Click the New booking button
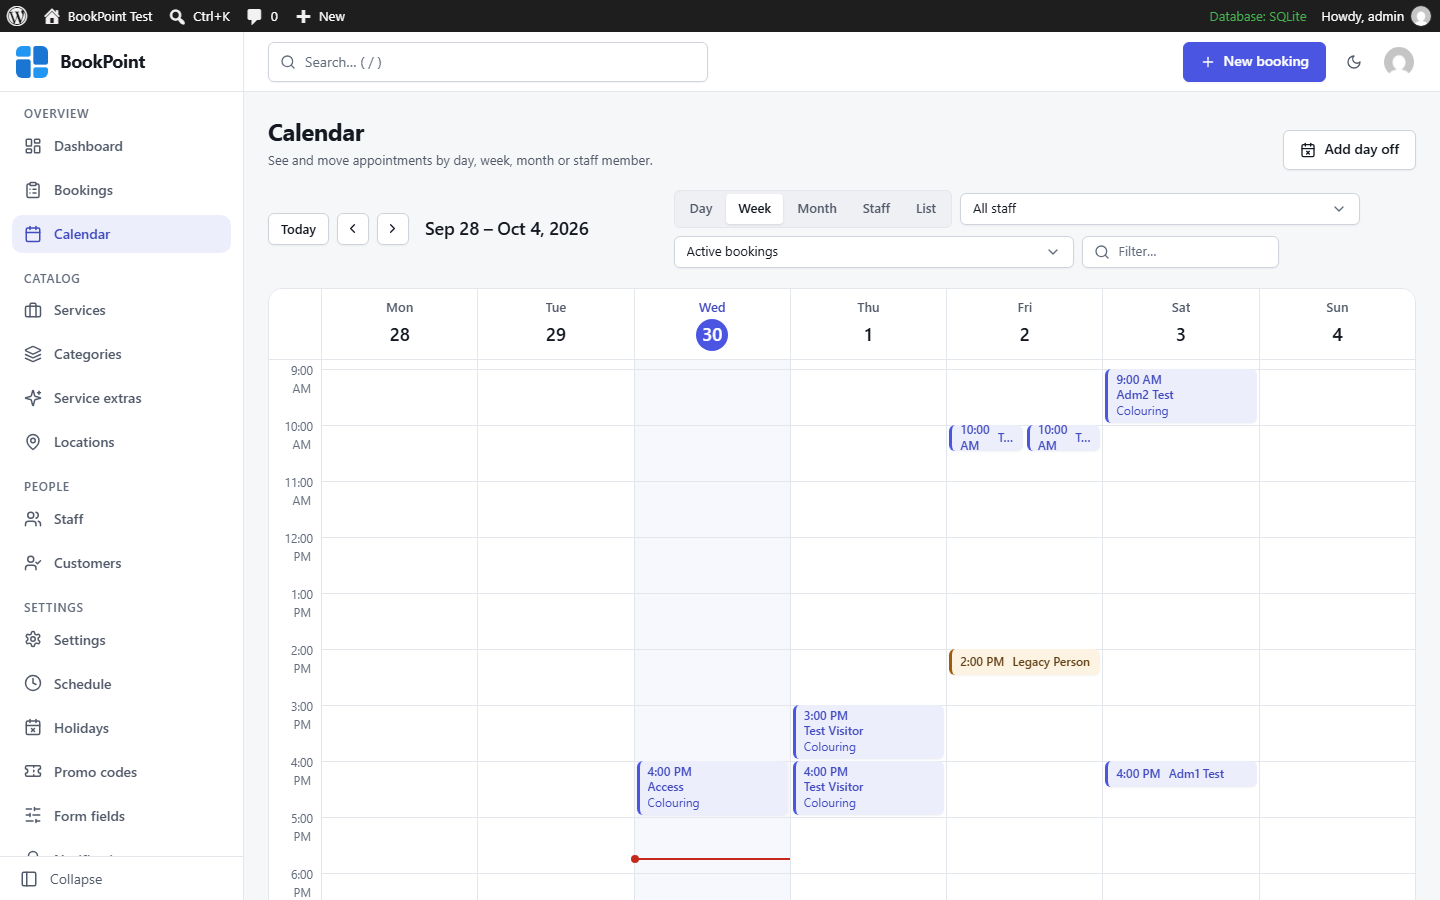This screenshot has width=1440, height=900. point(1254,62)
